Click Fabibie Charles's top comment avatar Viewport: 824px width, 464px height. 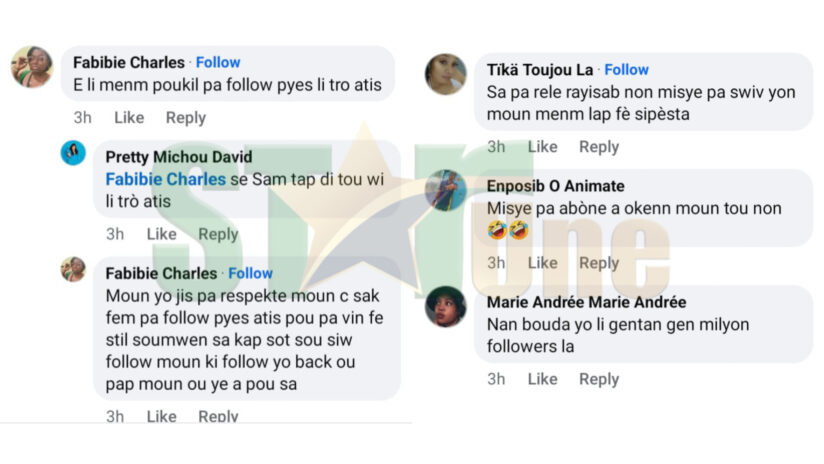pos(31,67)
